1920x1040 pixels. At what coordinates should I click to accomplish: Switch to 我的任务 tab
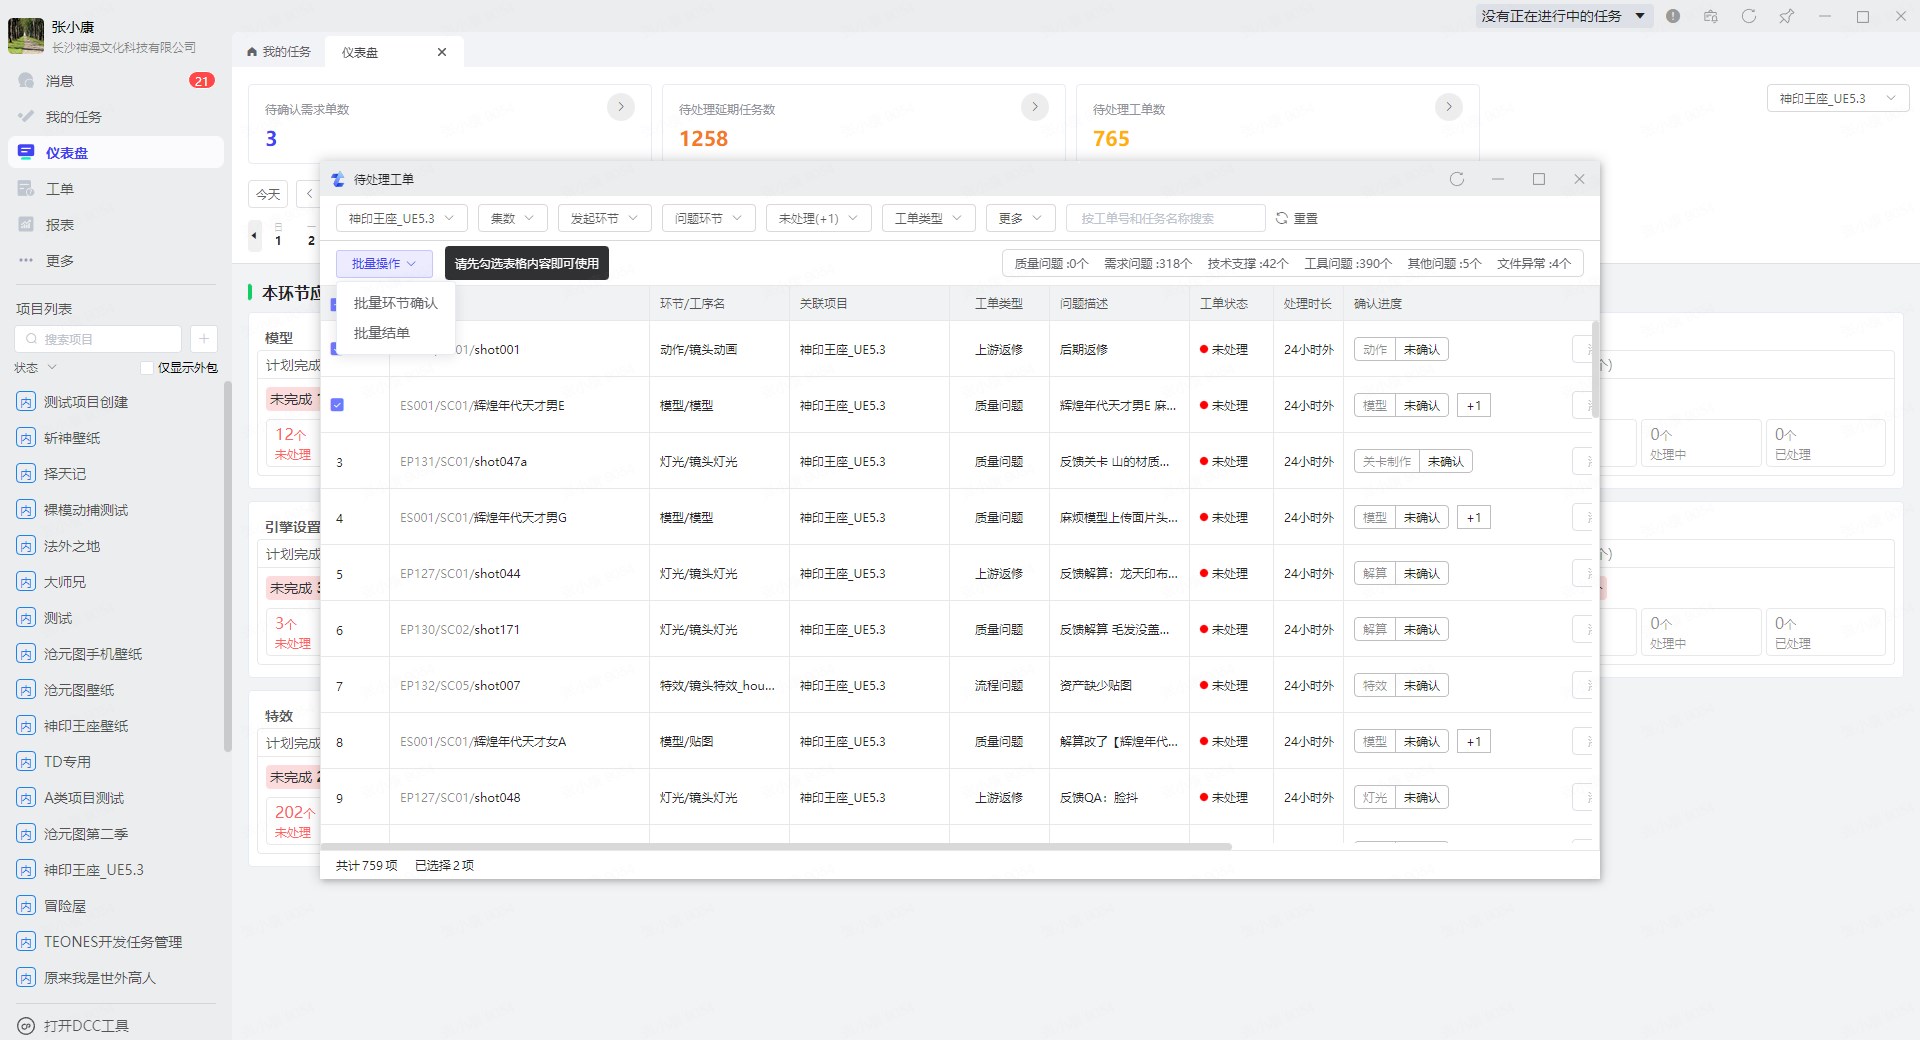coord(279,52)
